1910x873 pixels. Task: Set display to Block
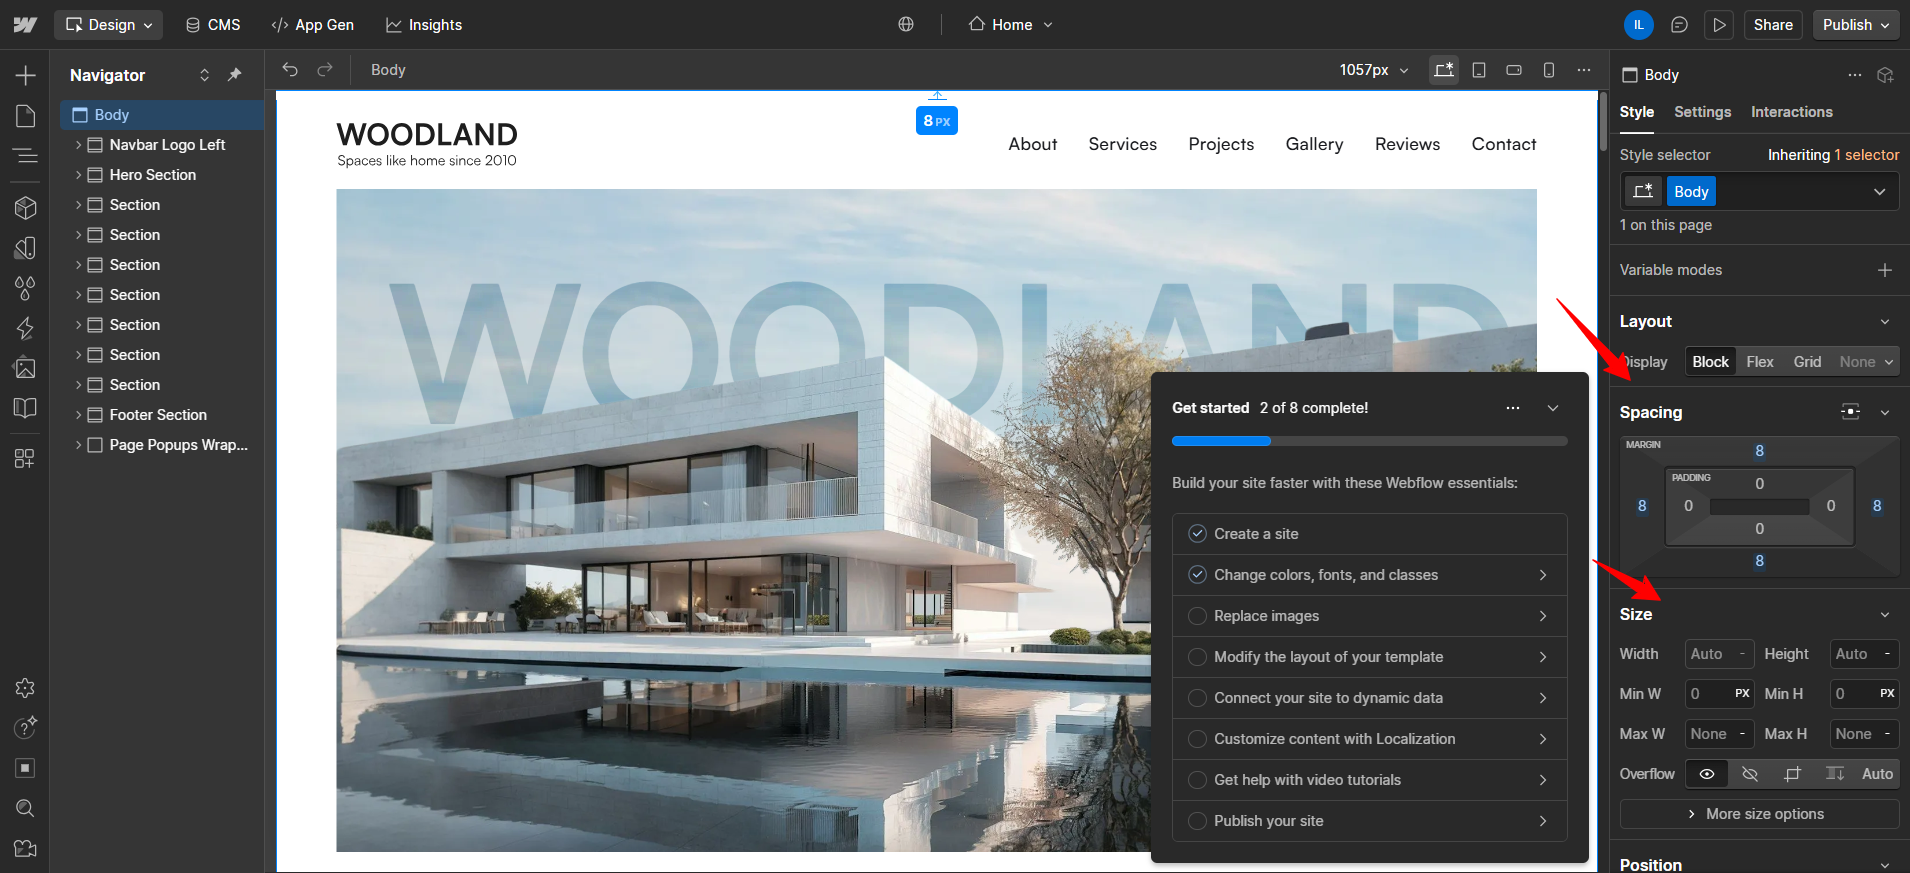click(1710, 362)
